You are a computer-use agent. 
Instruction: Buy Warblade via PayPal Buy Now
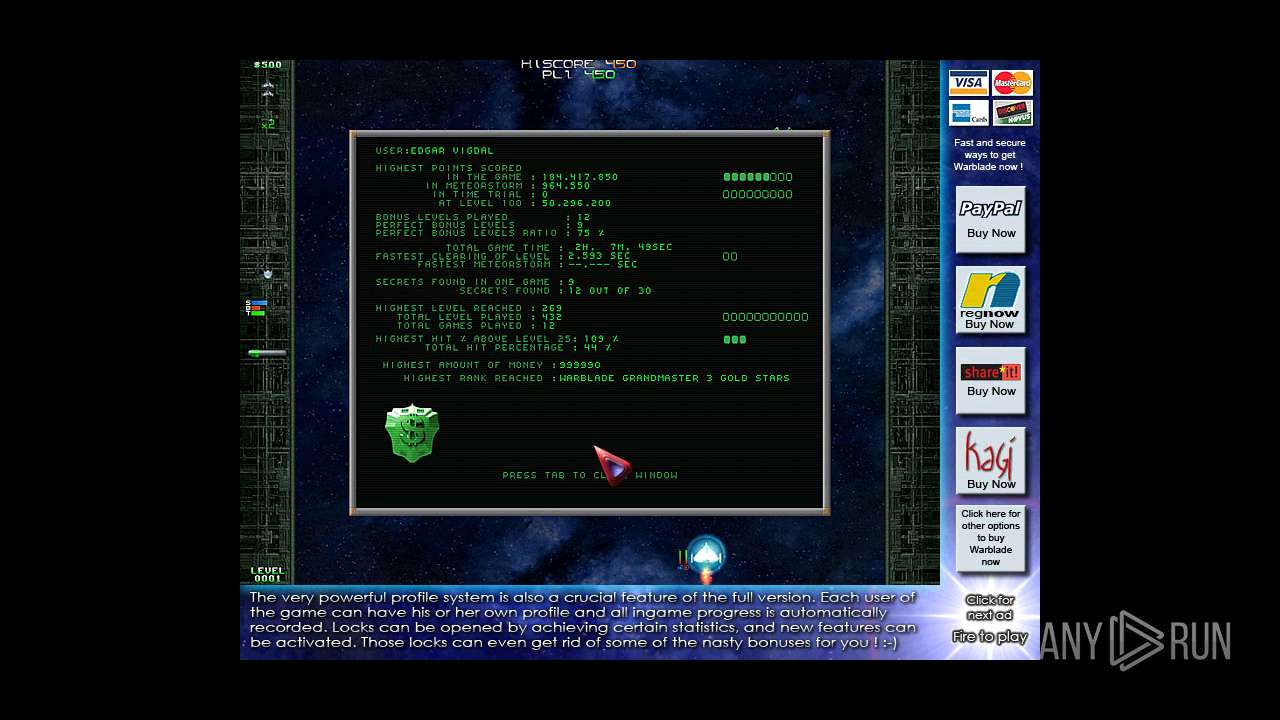click(990, 219)
